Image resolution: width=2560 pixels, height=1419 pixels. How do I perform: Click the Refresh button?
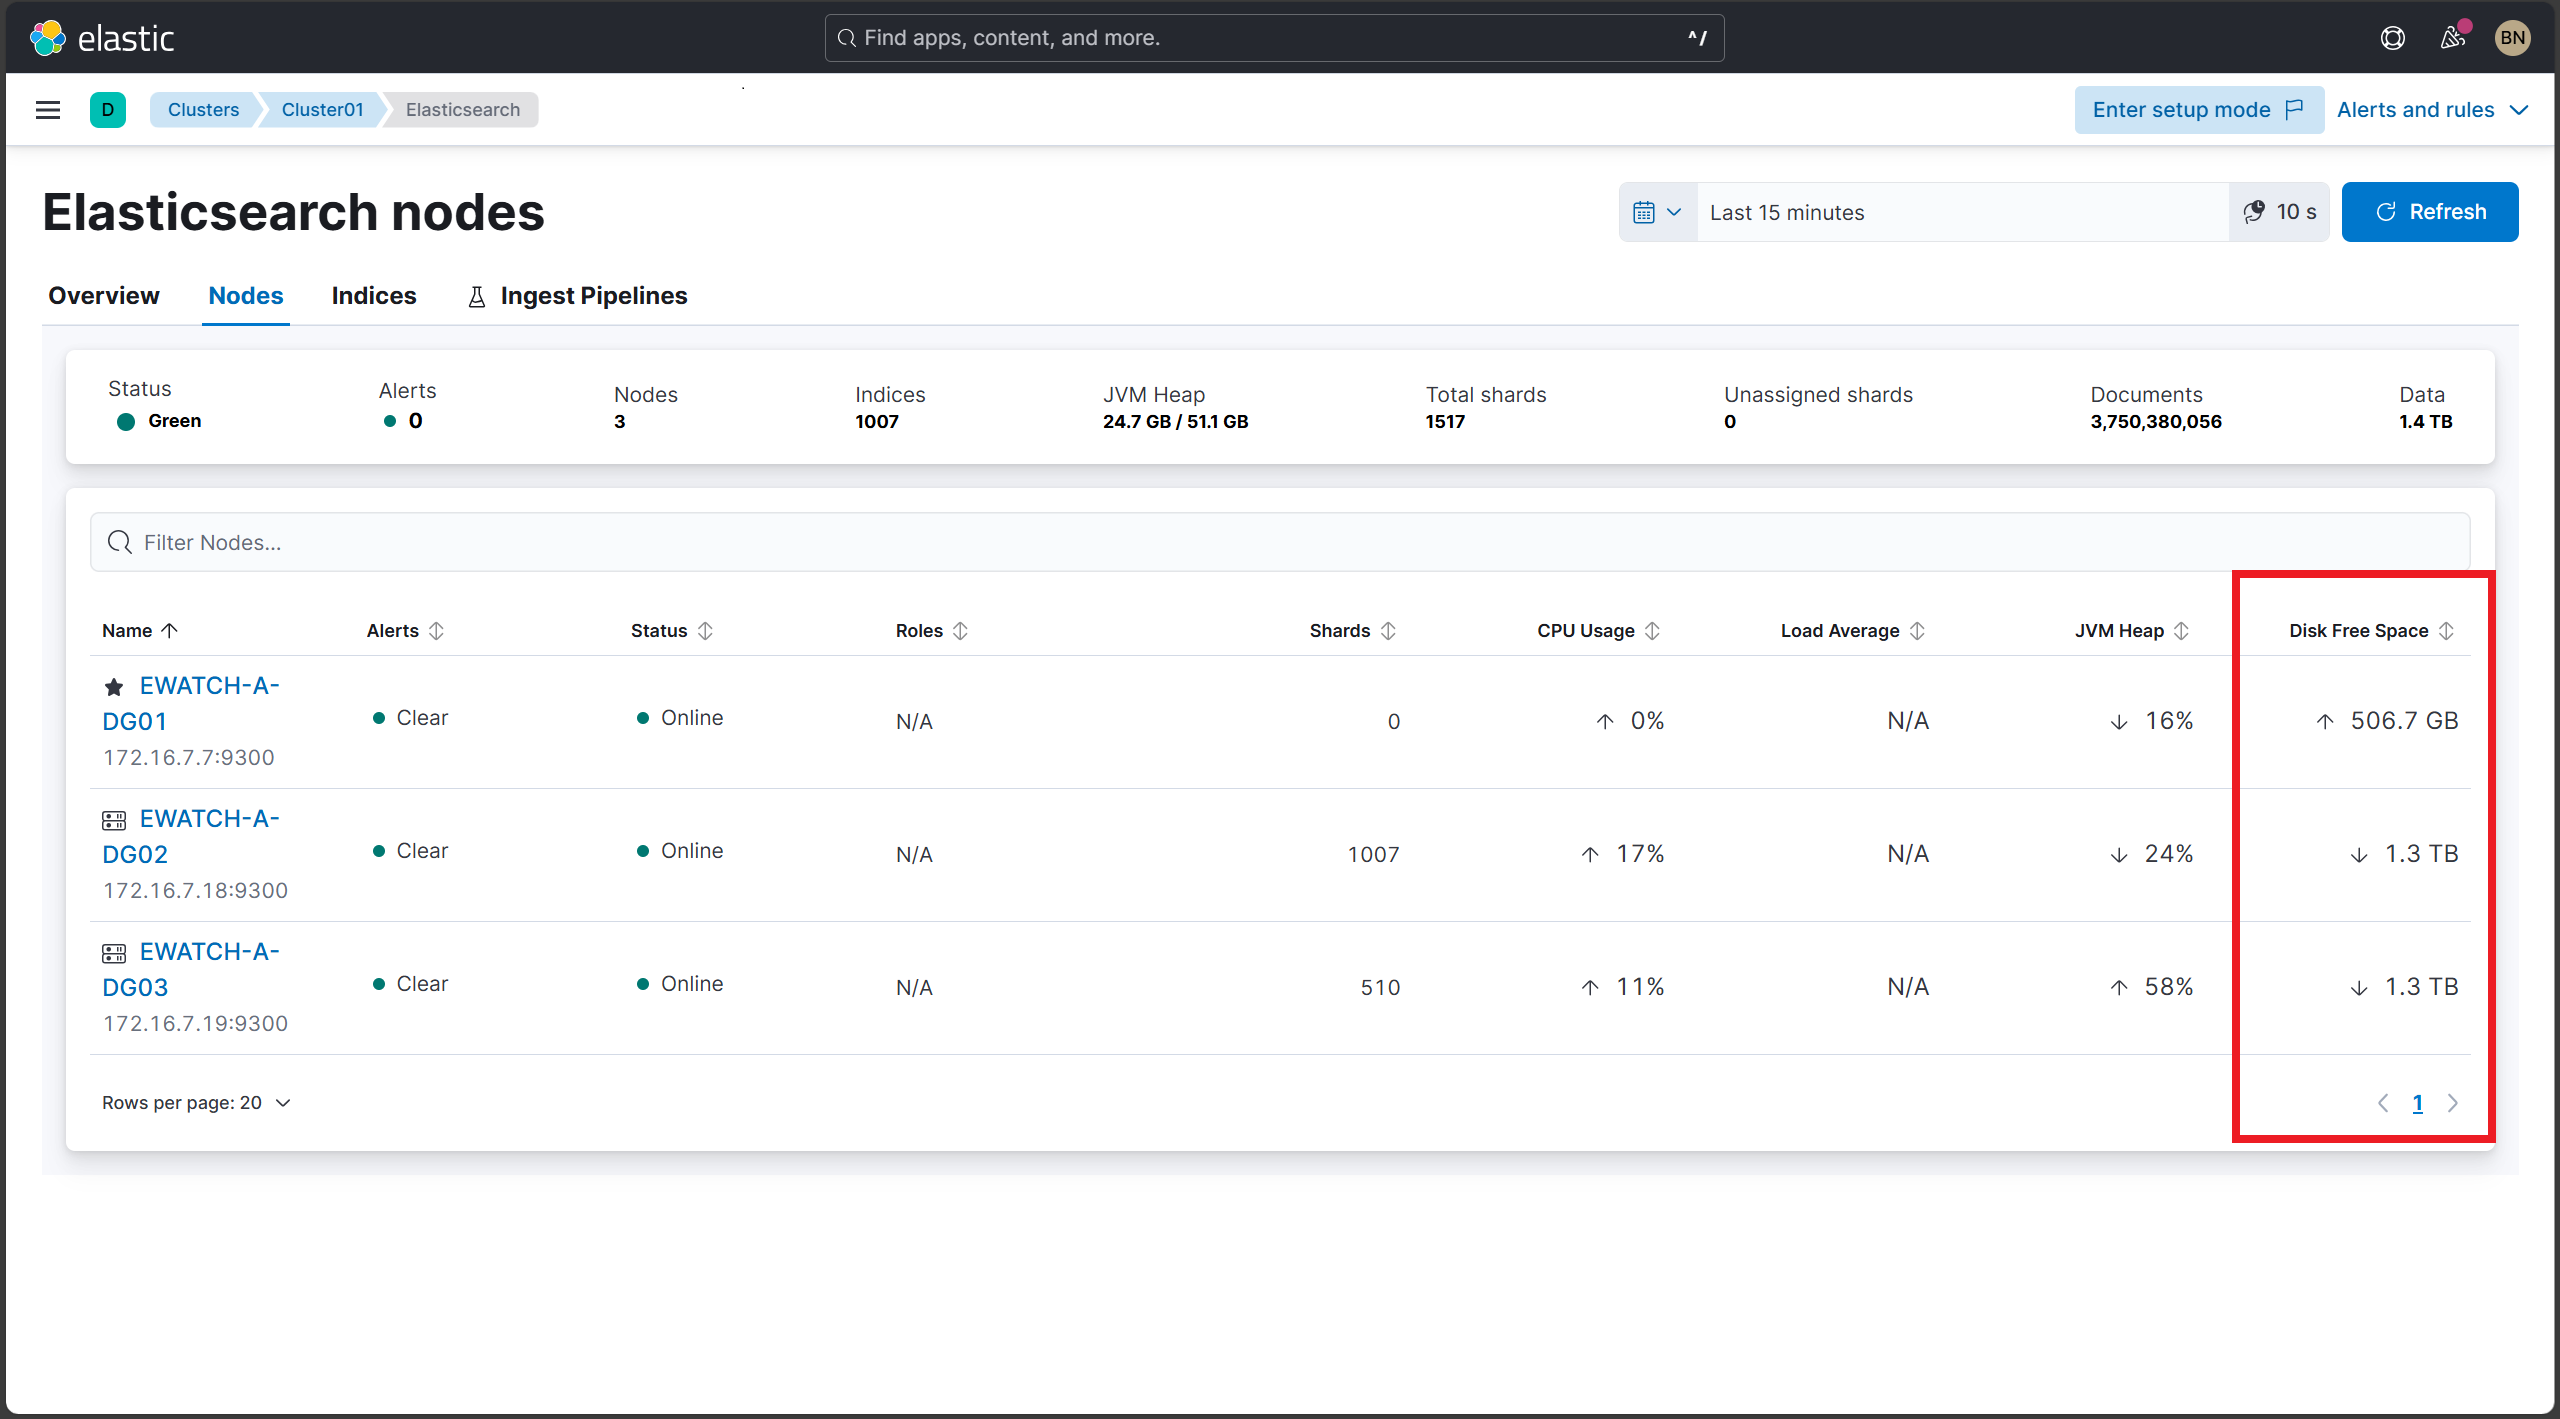point(2430,212)
